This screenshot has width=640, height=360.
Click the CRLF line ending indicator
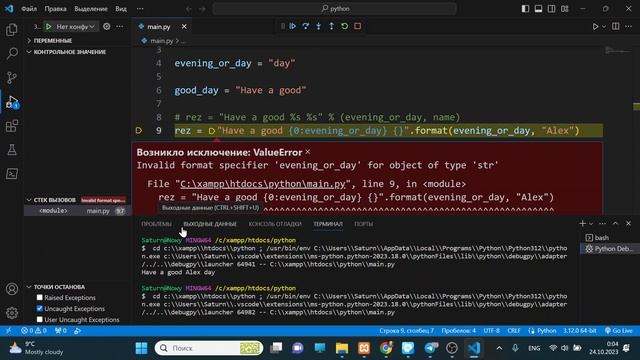click(x=513, y=331)
